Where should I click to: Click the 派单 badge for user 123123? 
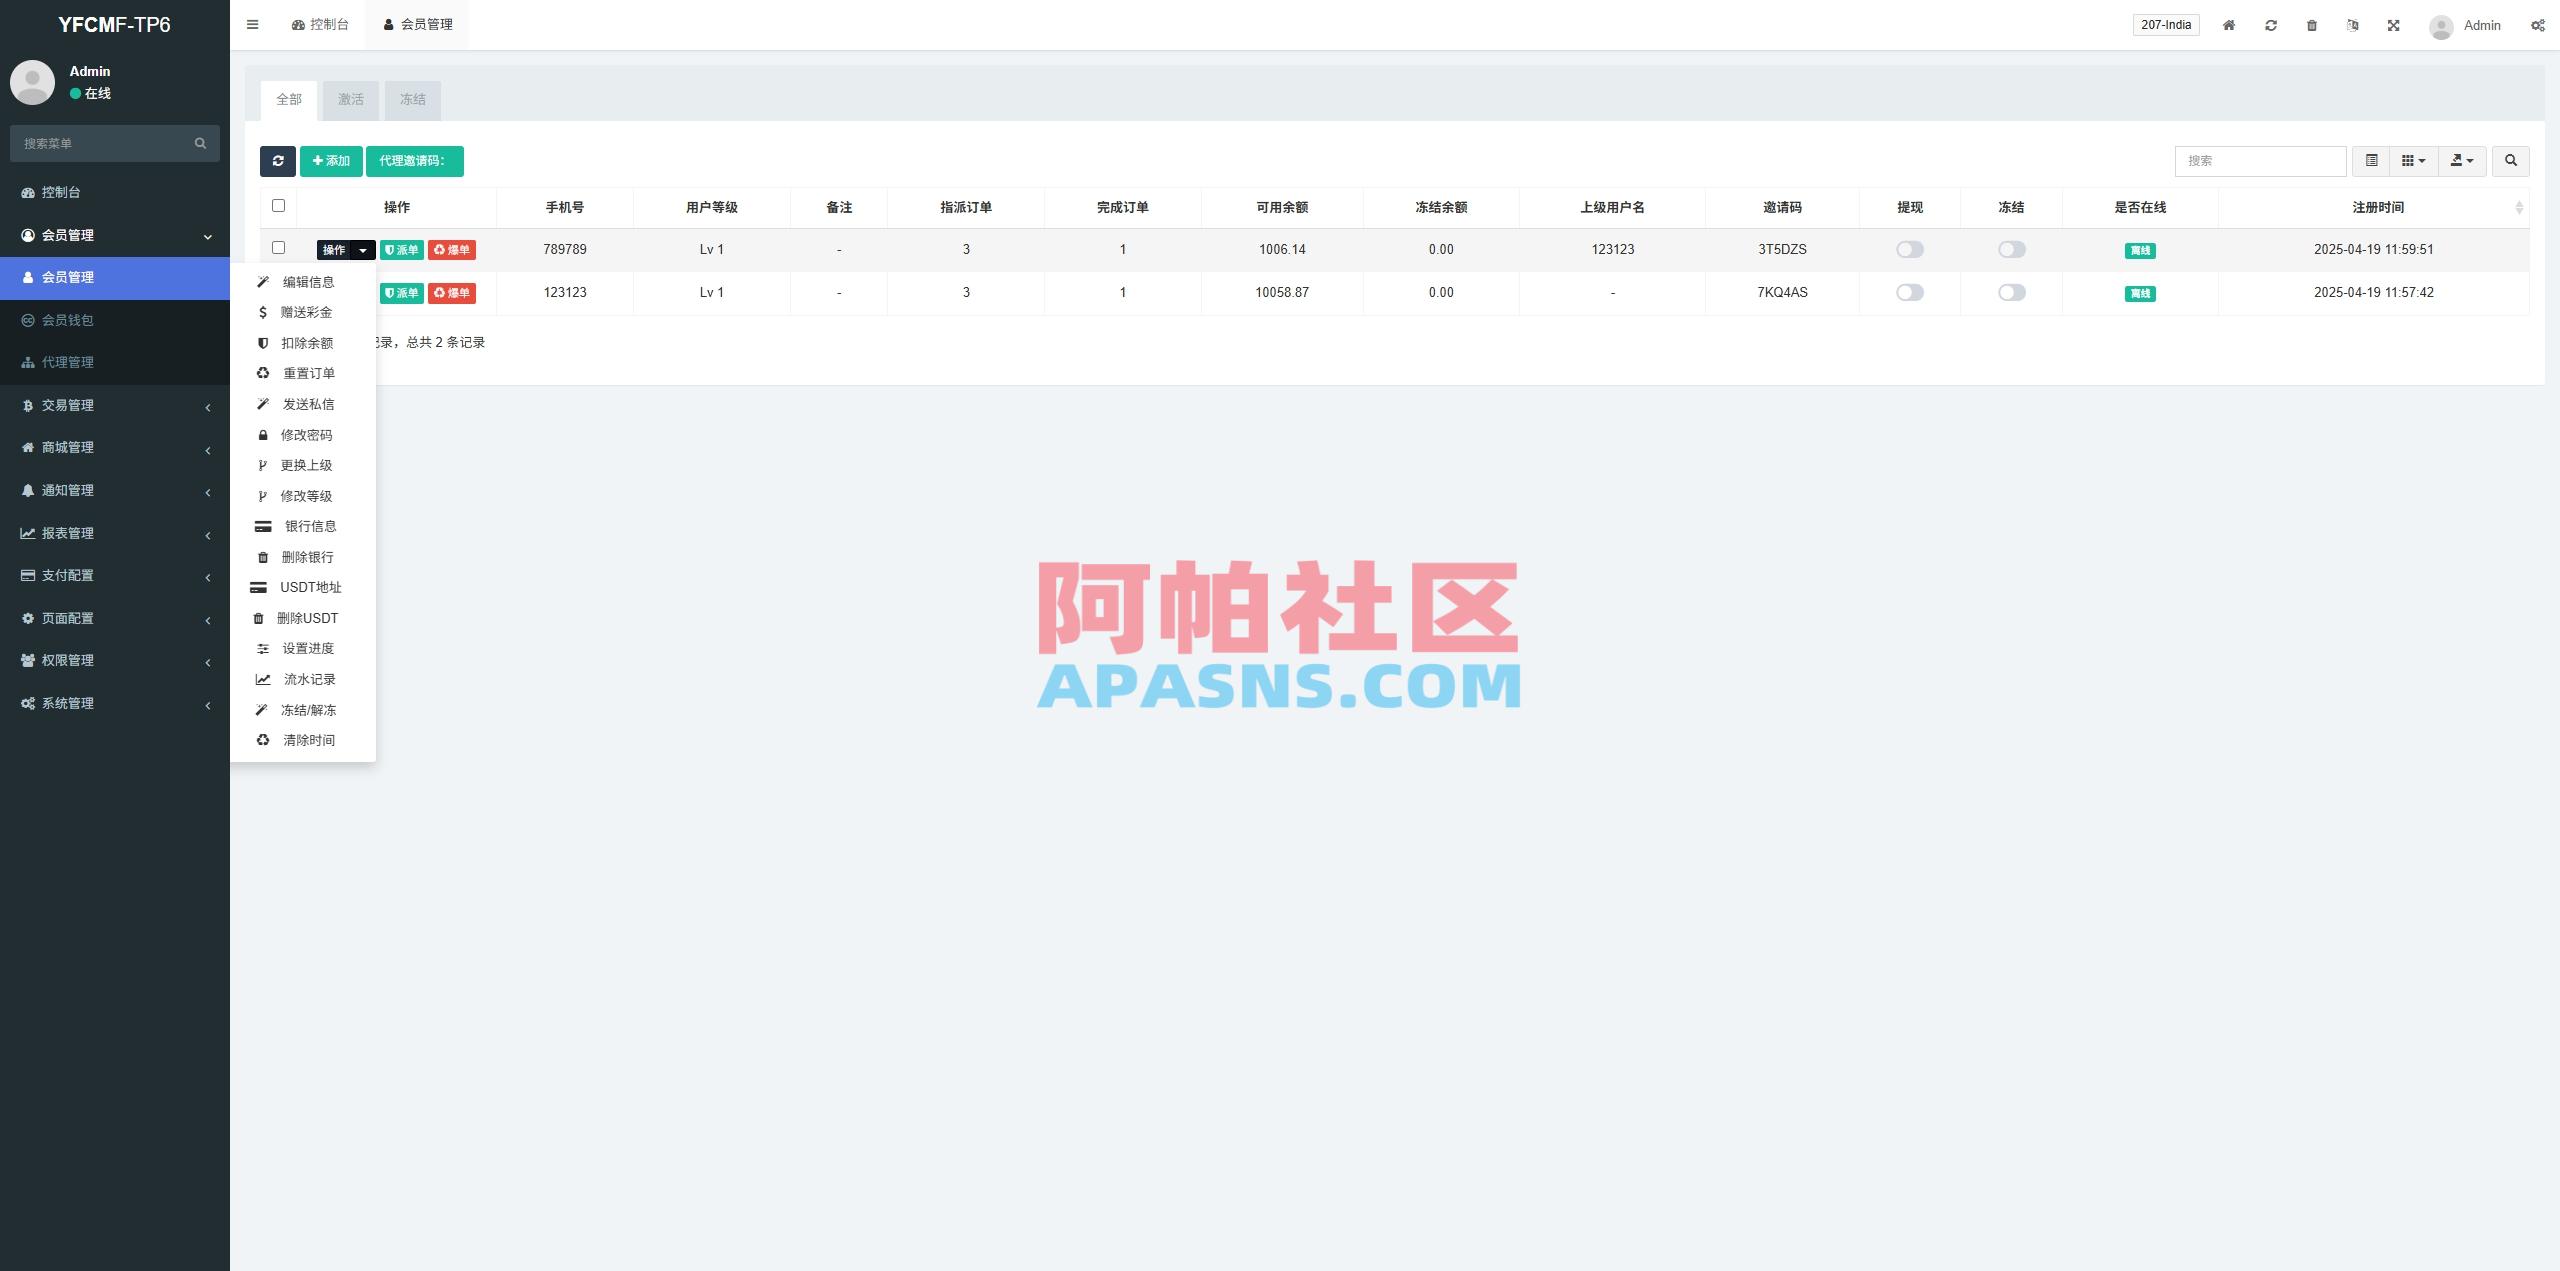(x=402, y=292)
